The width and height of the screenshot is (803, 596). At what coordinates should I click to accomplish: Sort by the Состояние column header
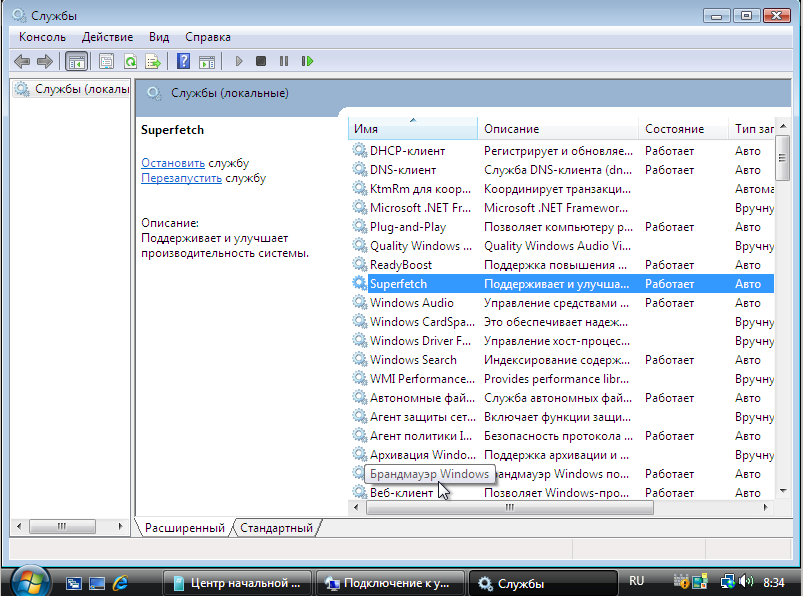coord(673,129)
